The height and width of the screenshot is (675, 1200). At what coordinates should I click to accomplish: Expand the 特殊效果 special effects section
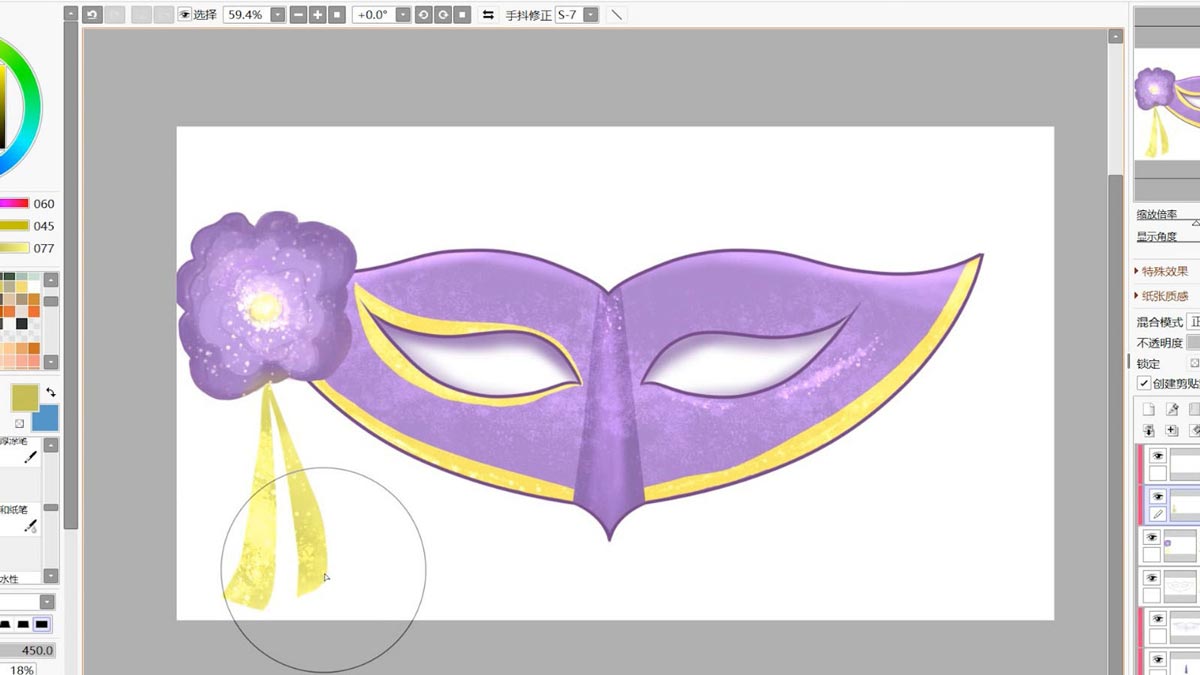pos(1162,271)
